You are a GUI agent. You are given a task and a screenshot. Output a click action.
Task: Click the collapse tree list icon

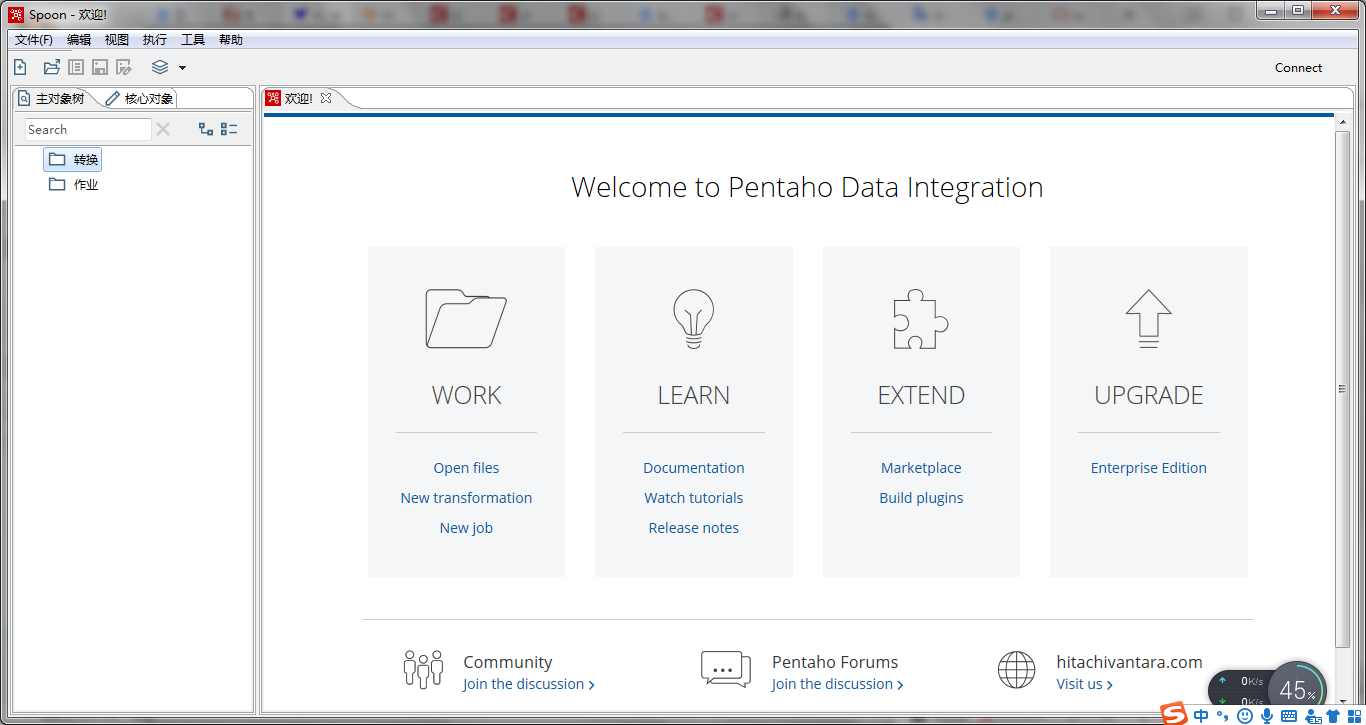pos(229,129)
